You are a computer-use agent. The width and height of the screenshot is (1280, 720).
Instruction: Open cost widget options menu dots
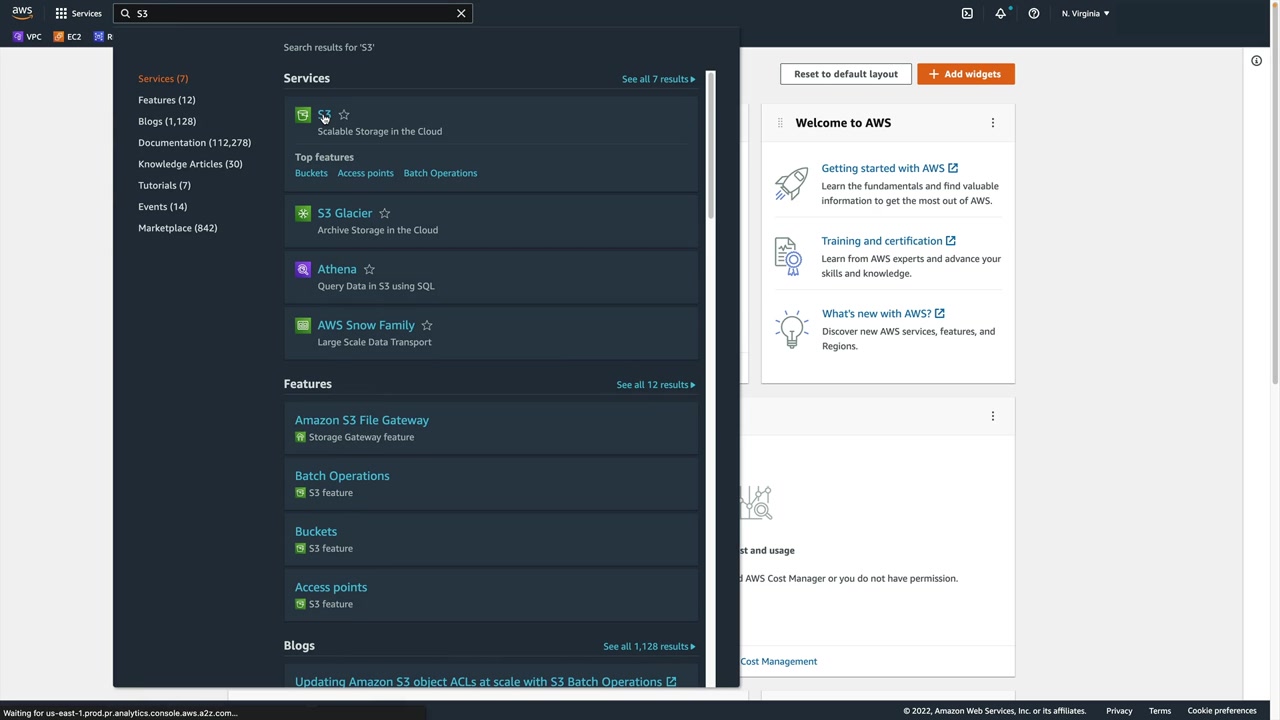(993, 416)
